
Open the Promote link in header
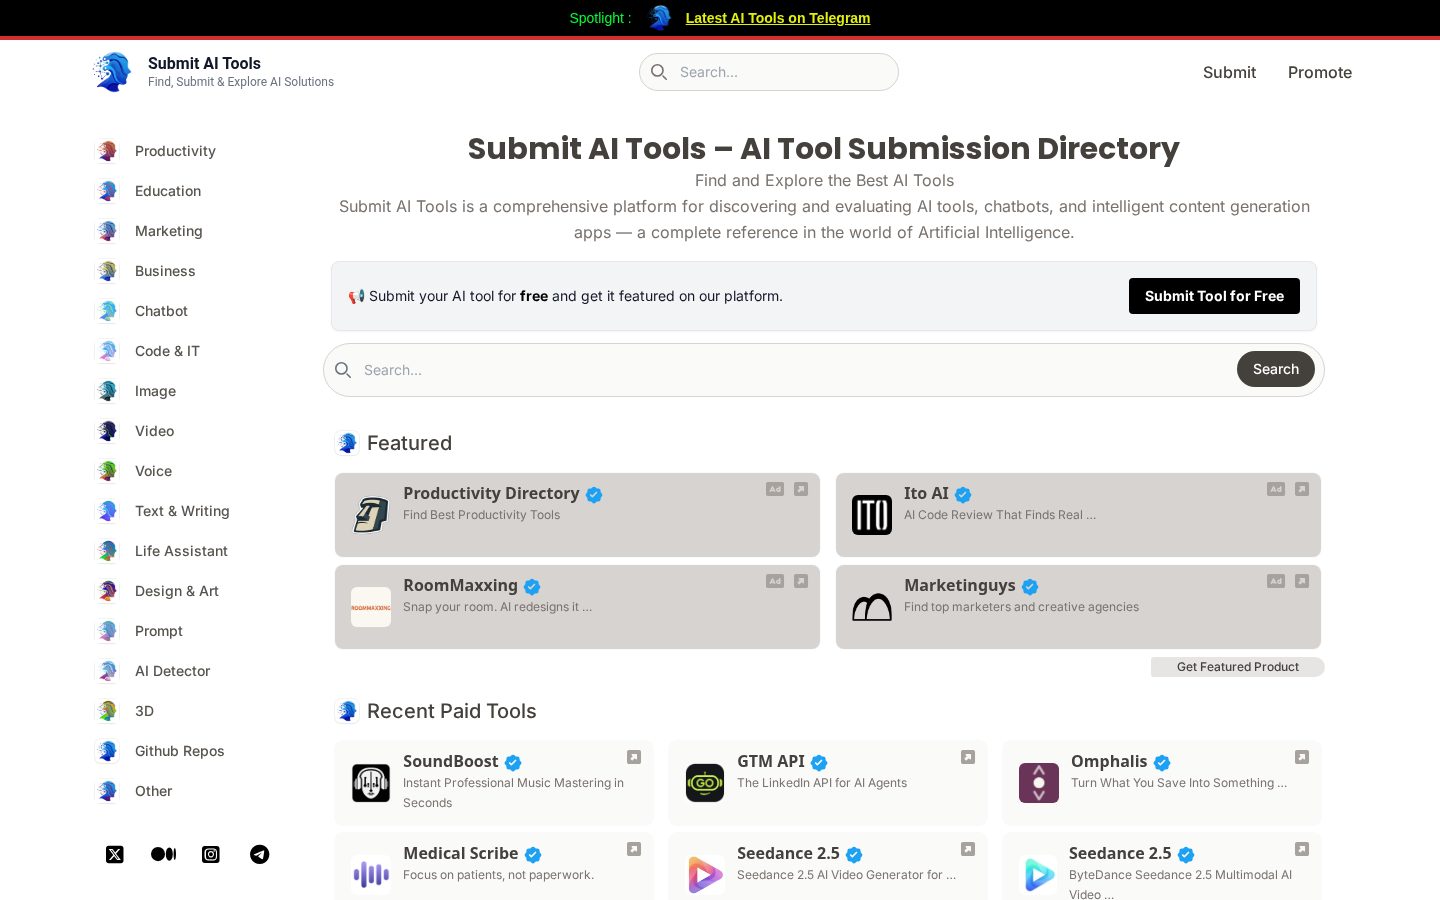[x=1320, y=72]
